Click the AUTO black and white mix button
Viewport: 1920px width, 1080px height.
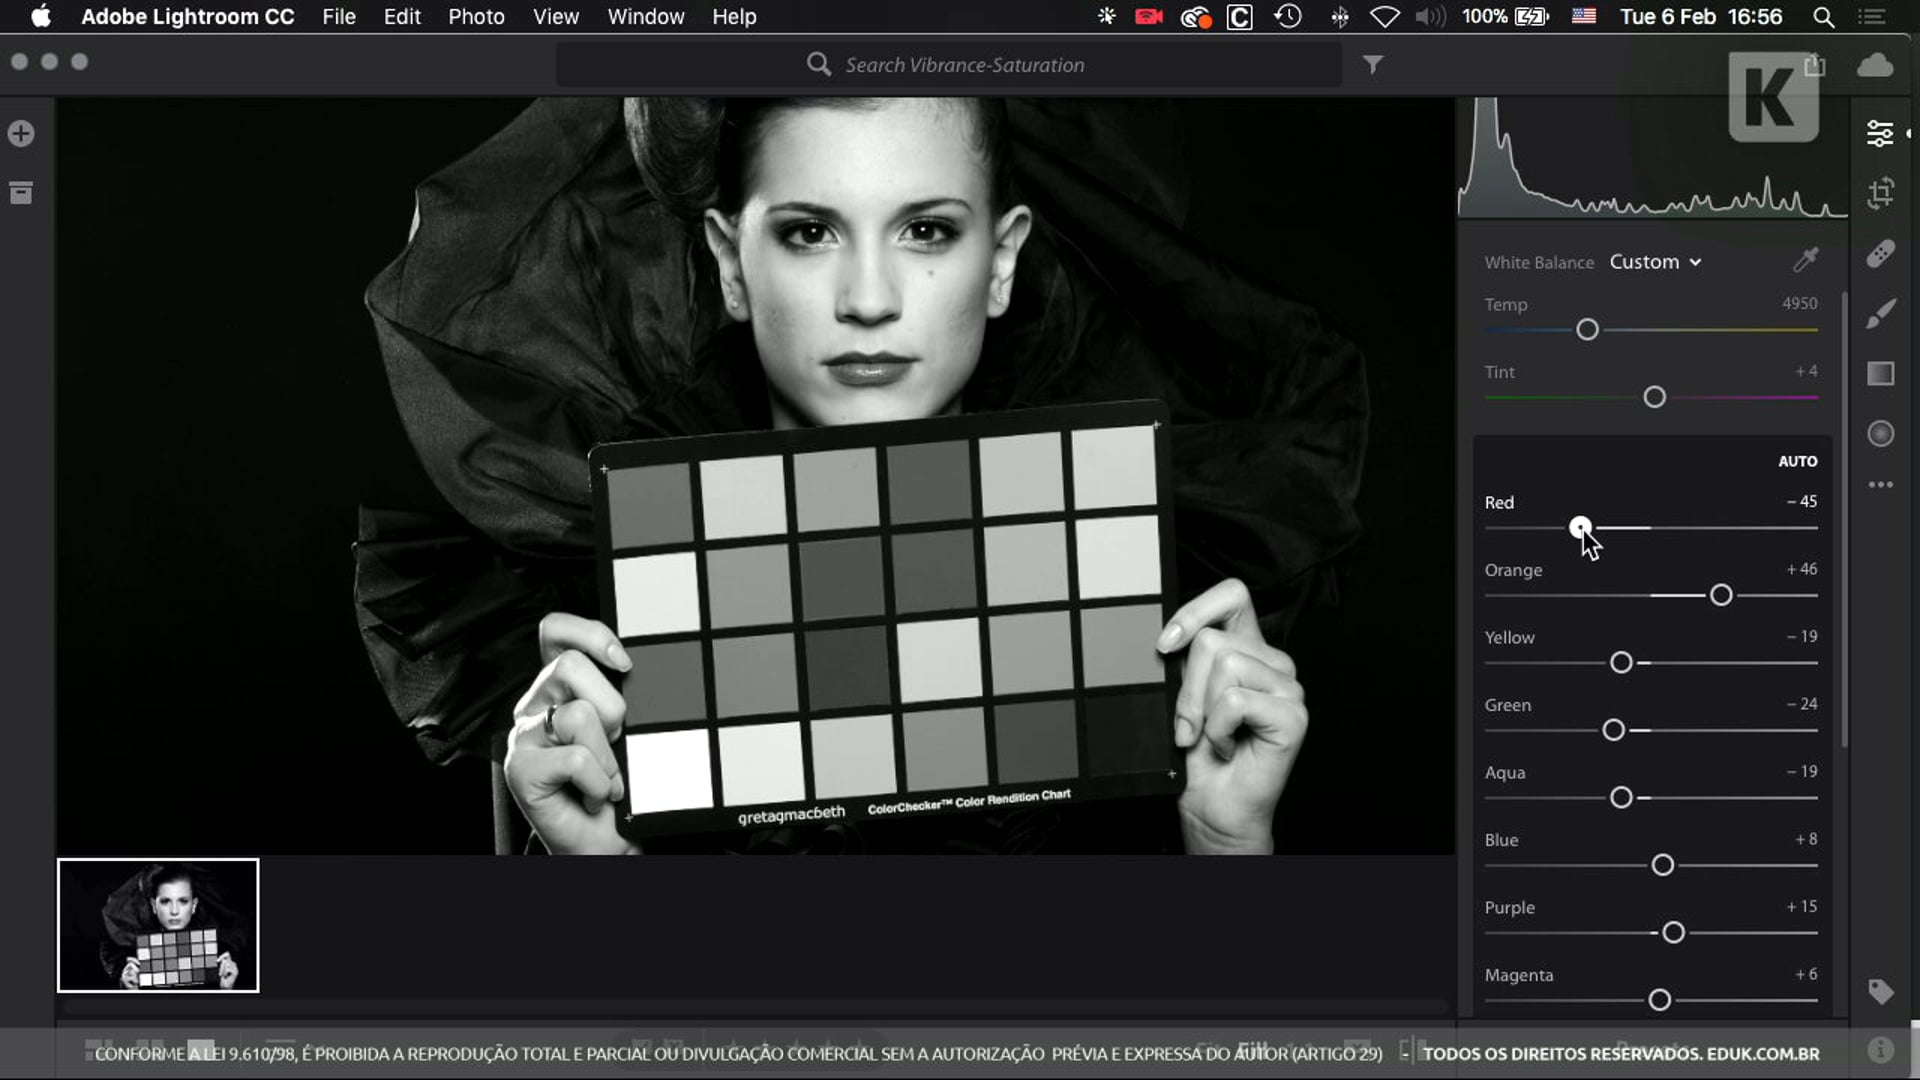[x=1797, y=461]
